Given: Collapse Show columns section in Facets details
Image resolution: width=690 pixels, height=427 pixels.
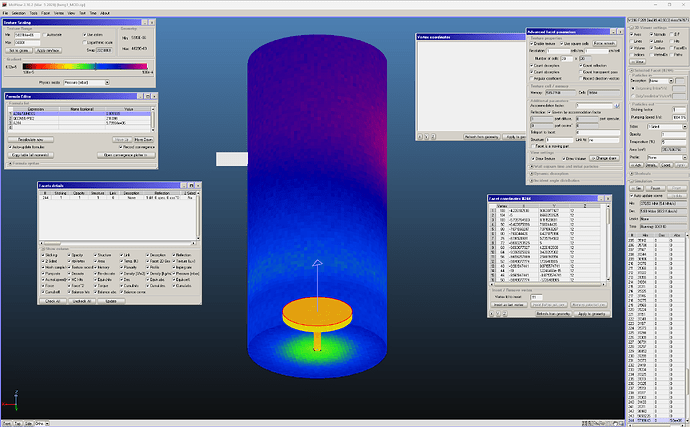Looking at the screenshot, I should pyautogui.click(x=43, y=249).
